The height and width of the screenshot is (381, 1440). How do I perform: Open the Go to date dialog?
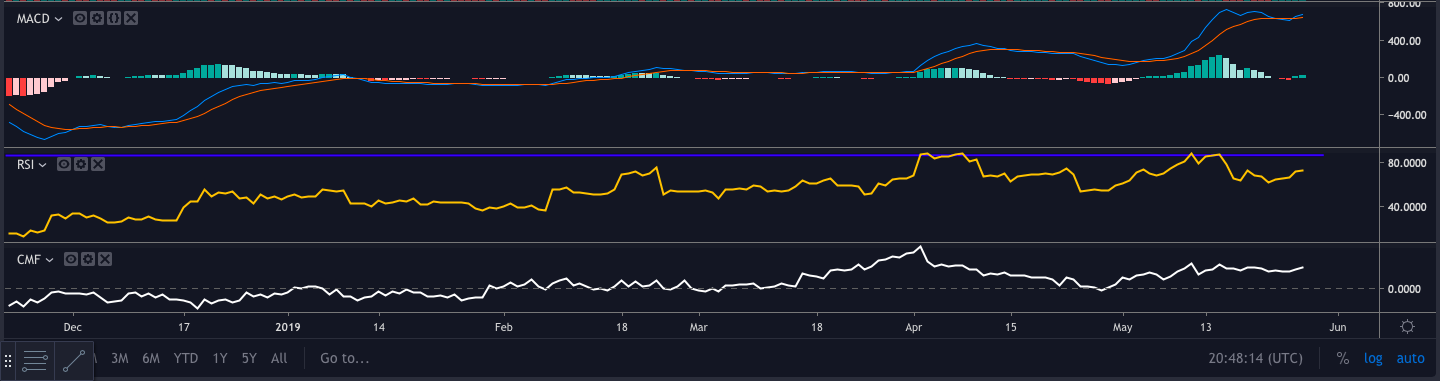(x=345, y=358)
